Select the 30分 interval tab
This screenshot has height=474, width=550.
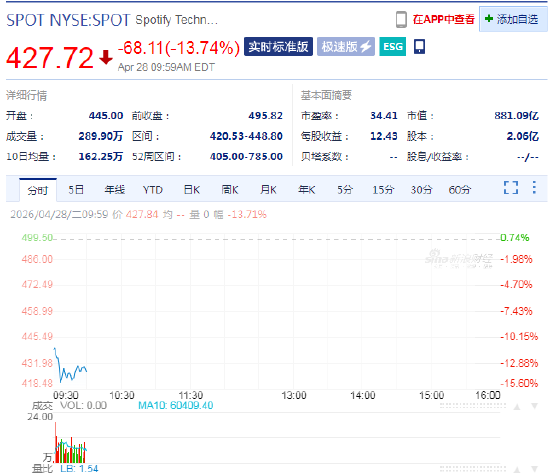pos(421,190)
